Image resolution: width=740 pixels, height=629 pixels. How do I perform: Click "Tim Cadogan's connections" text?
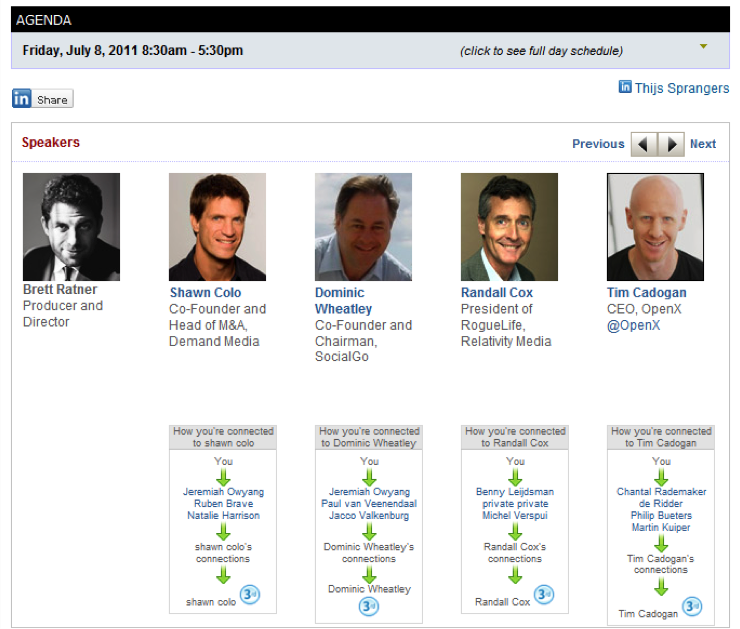pyautogui.click(x=661, y=564)
